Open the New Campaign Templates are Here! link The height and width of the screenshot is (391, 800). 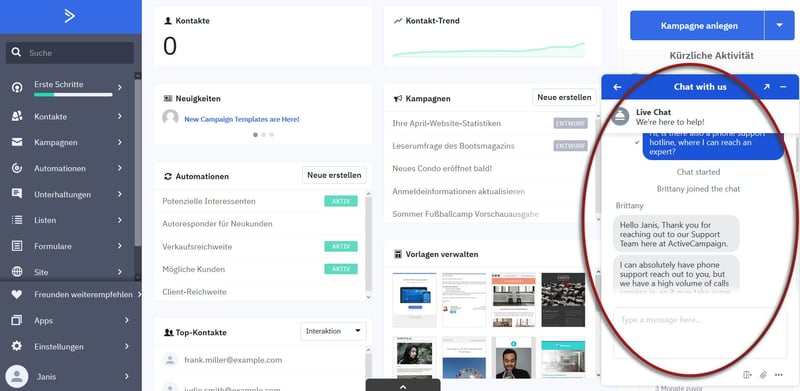coord(242,119)
